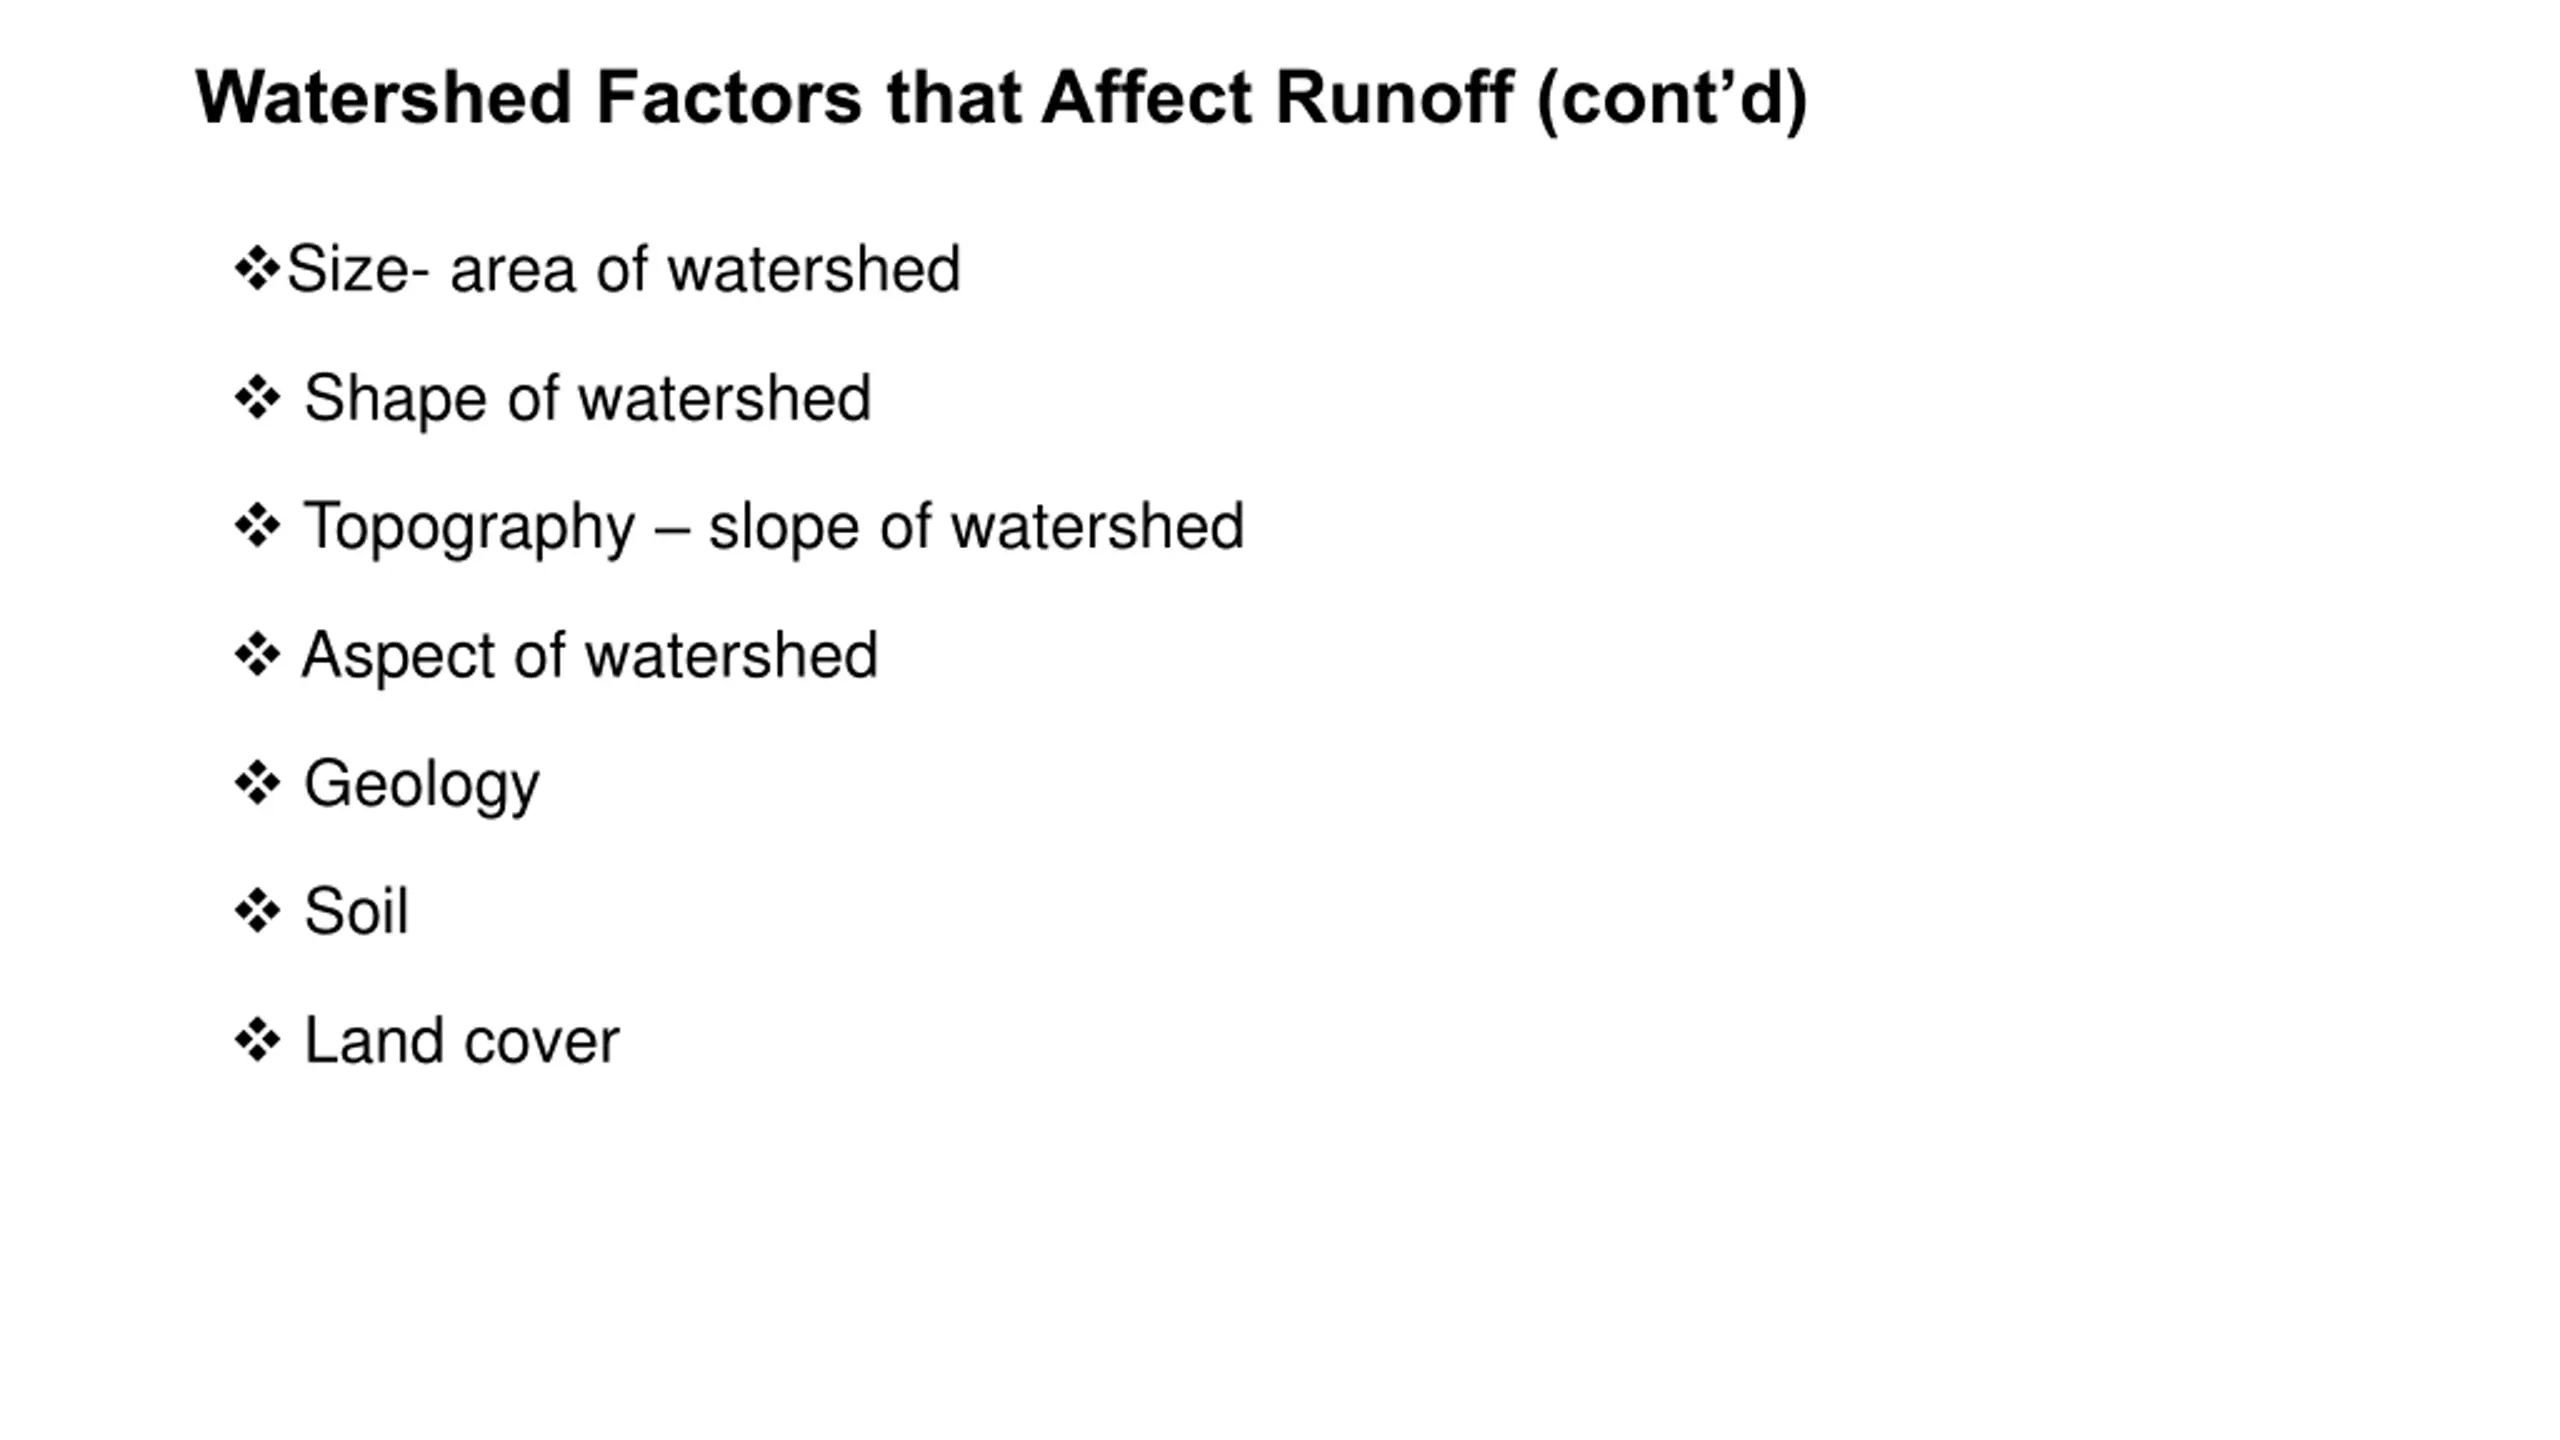Click the word 'Soil' in the list
This screenshot has width=2560, height=1440.
point(356,912)
